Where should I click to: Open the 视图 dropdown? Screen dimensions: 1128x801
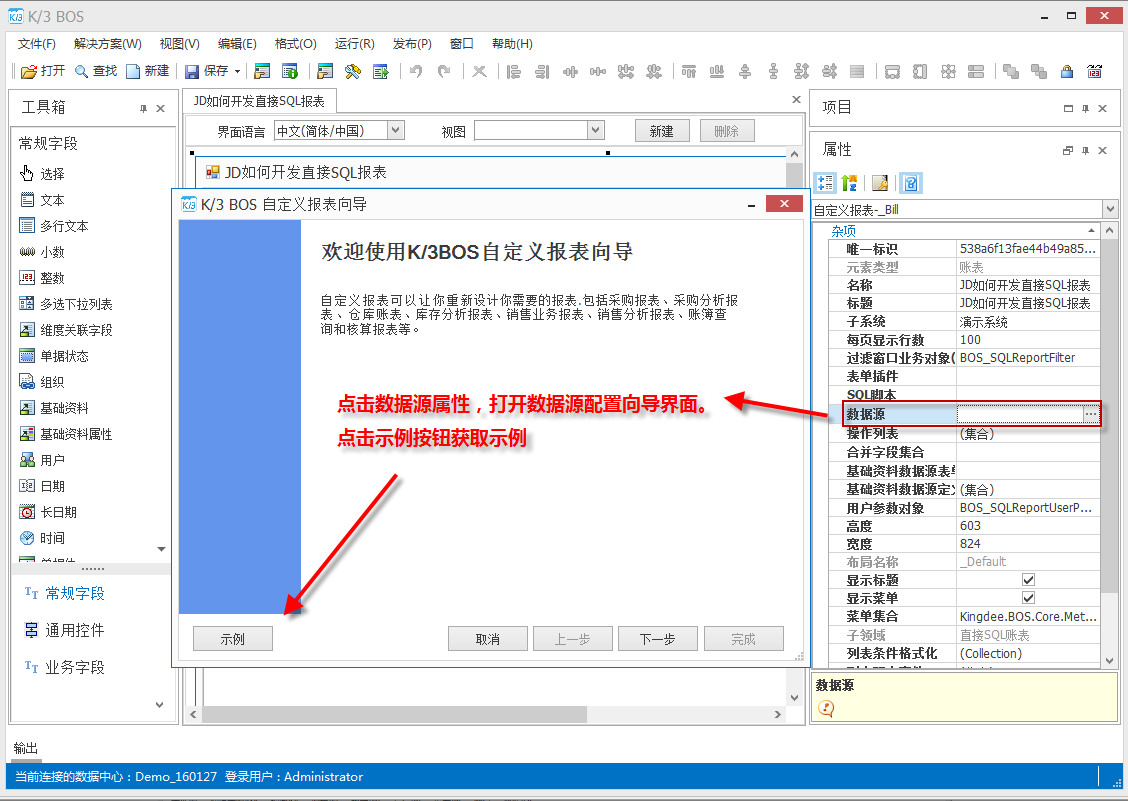(595, 130)
